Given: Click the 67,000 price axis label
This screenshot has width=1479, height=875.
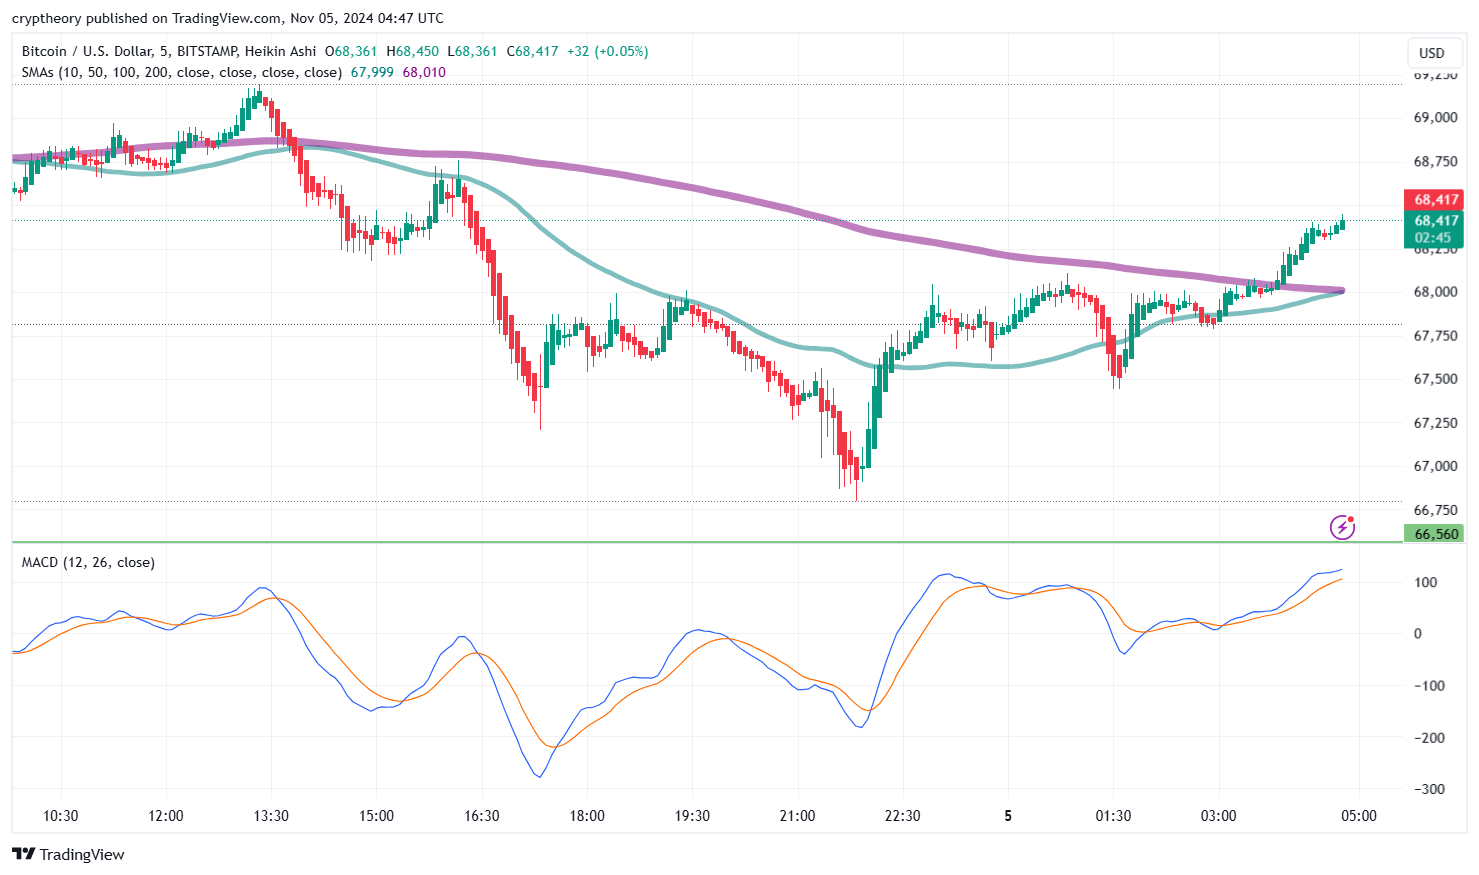Looking at the screenshot, I should click(x=1435, y=466).
